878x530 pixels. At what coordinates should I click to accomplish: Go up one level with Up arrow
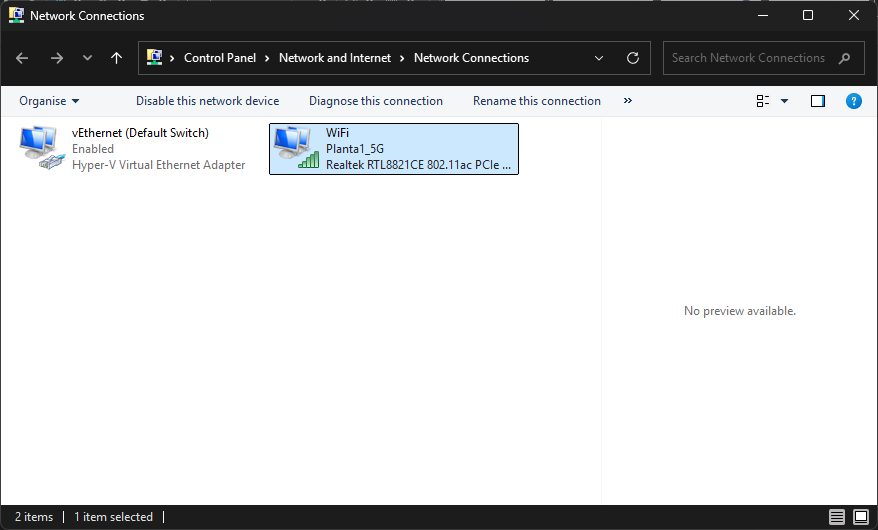pyautogui.click(x=116, y=58)
